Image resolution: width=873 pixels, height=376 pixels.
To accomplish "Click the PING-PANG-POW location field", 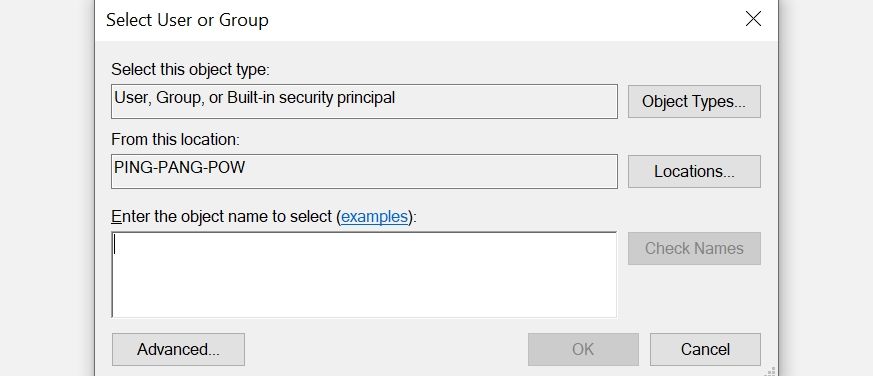I will click(364, 171).
